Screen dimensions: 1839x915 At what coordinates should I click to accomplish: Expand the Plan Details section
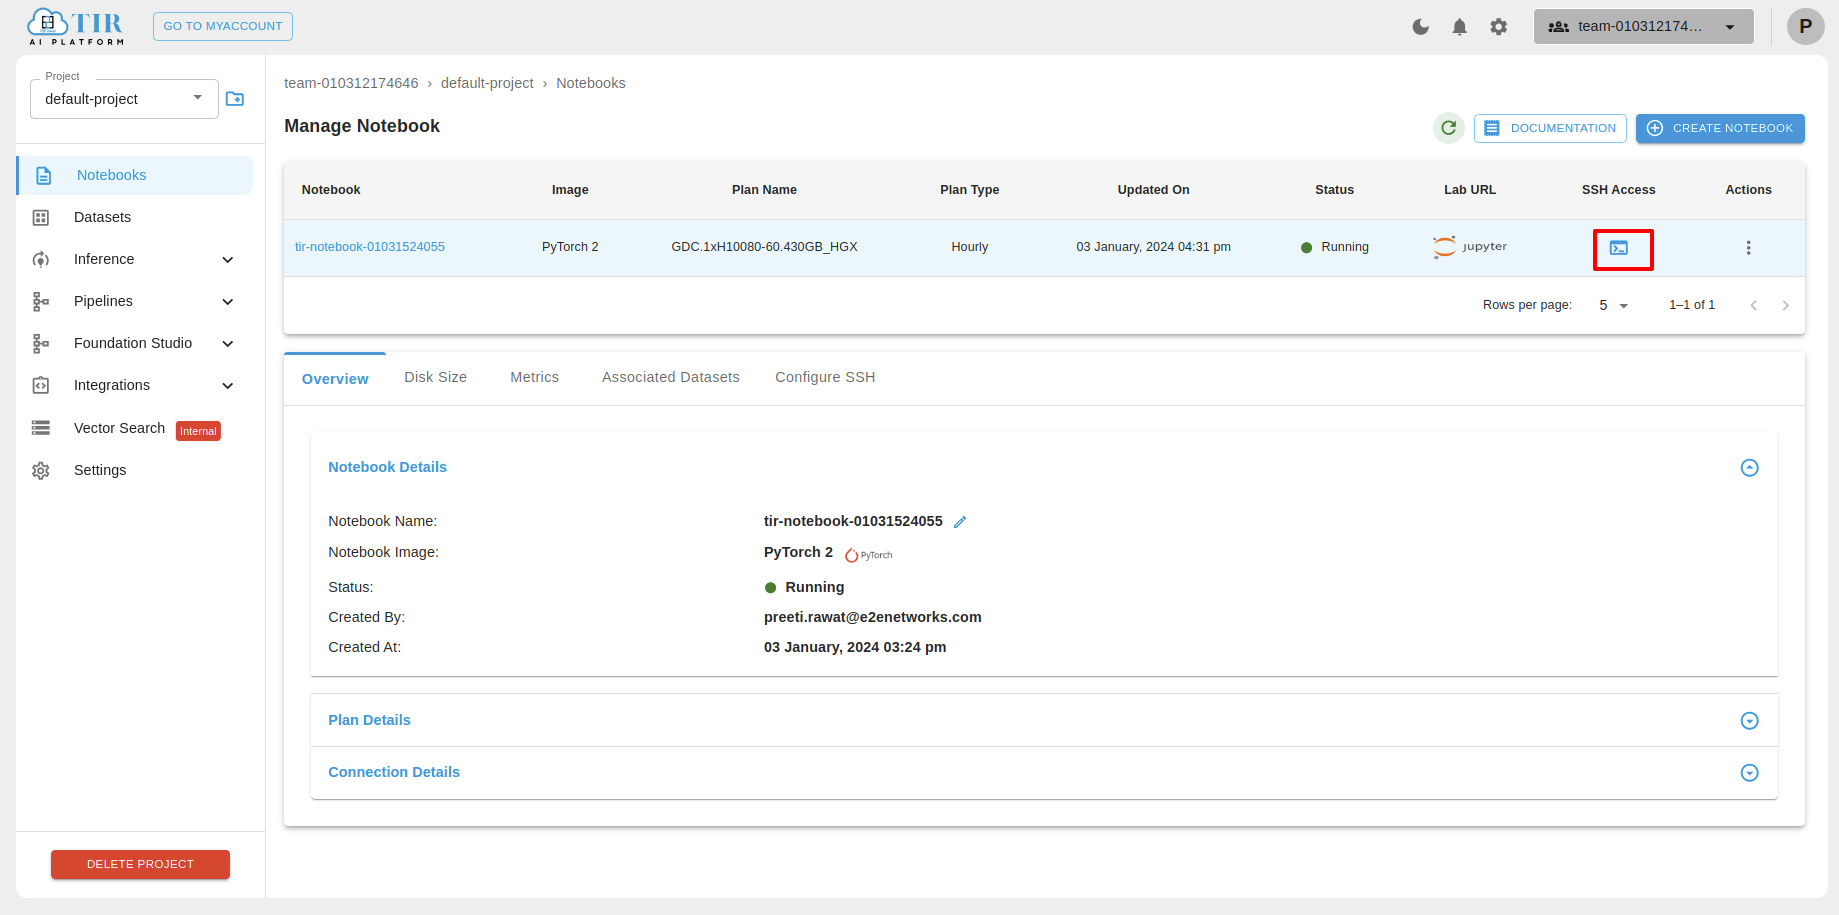point(1749,721)
